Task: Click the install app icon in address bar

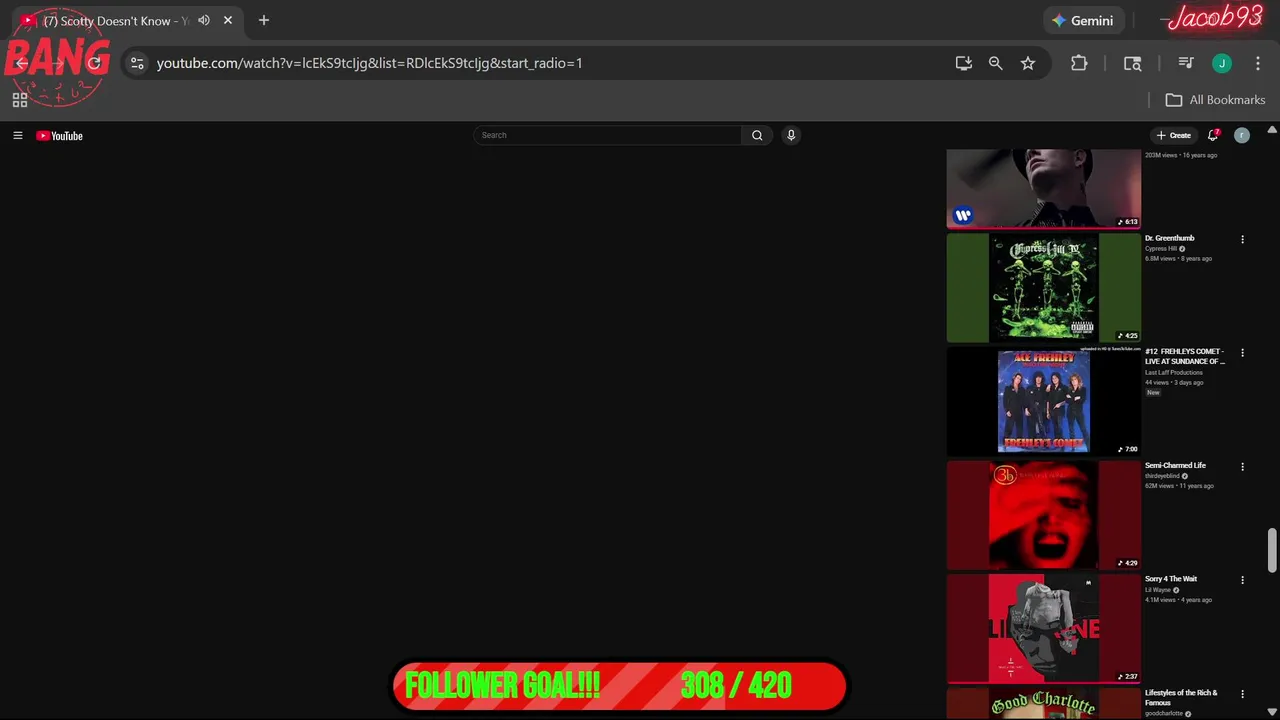Action: 963,63
